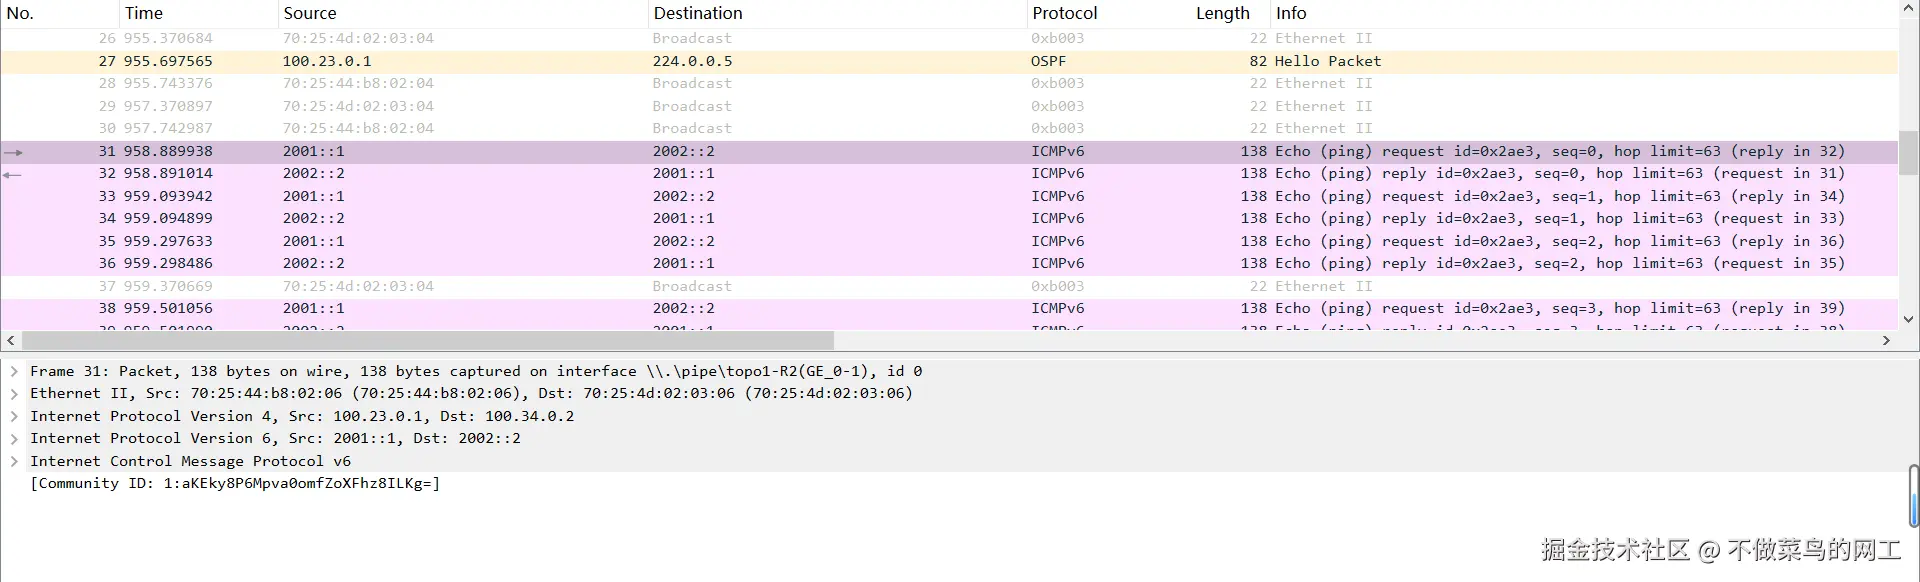Select packet 32 Echo reply seq=0
The image size is (1920, 582).
click(949, 173)
